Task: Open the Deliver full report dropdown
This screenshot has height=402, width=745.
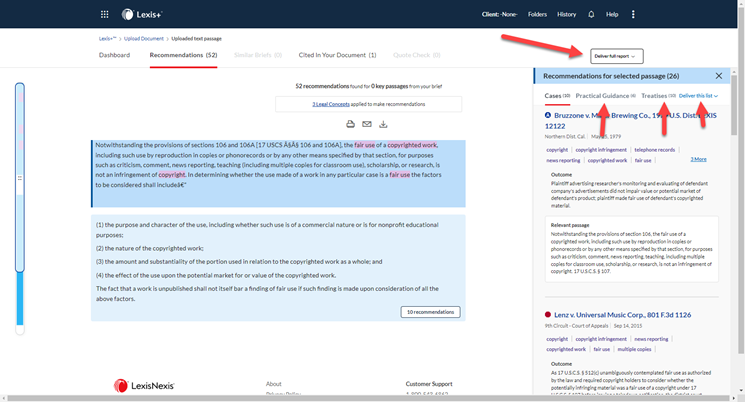Action: (x=617, y=56)
